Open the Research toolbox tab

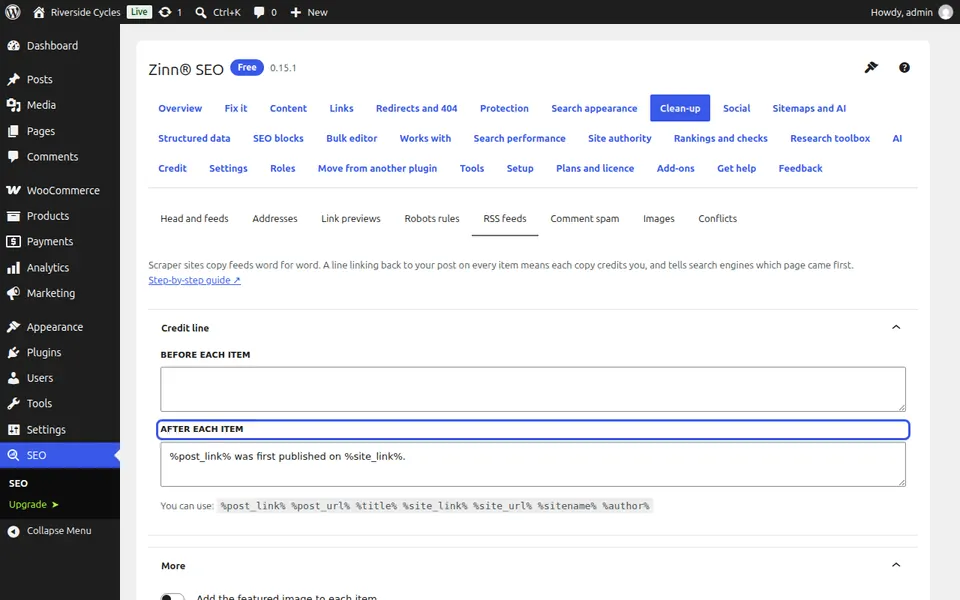830,138
